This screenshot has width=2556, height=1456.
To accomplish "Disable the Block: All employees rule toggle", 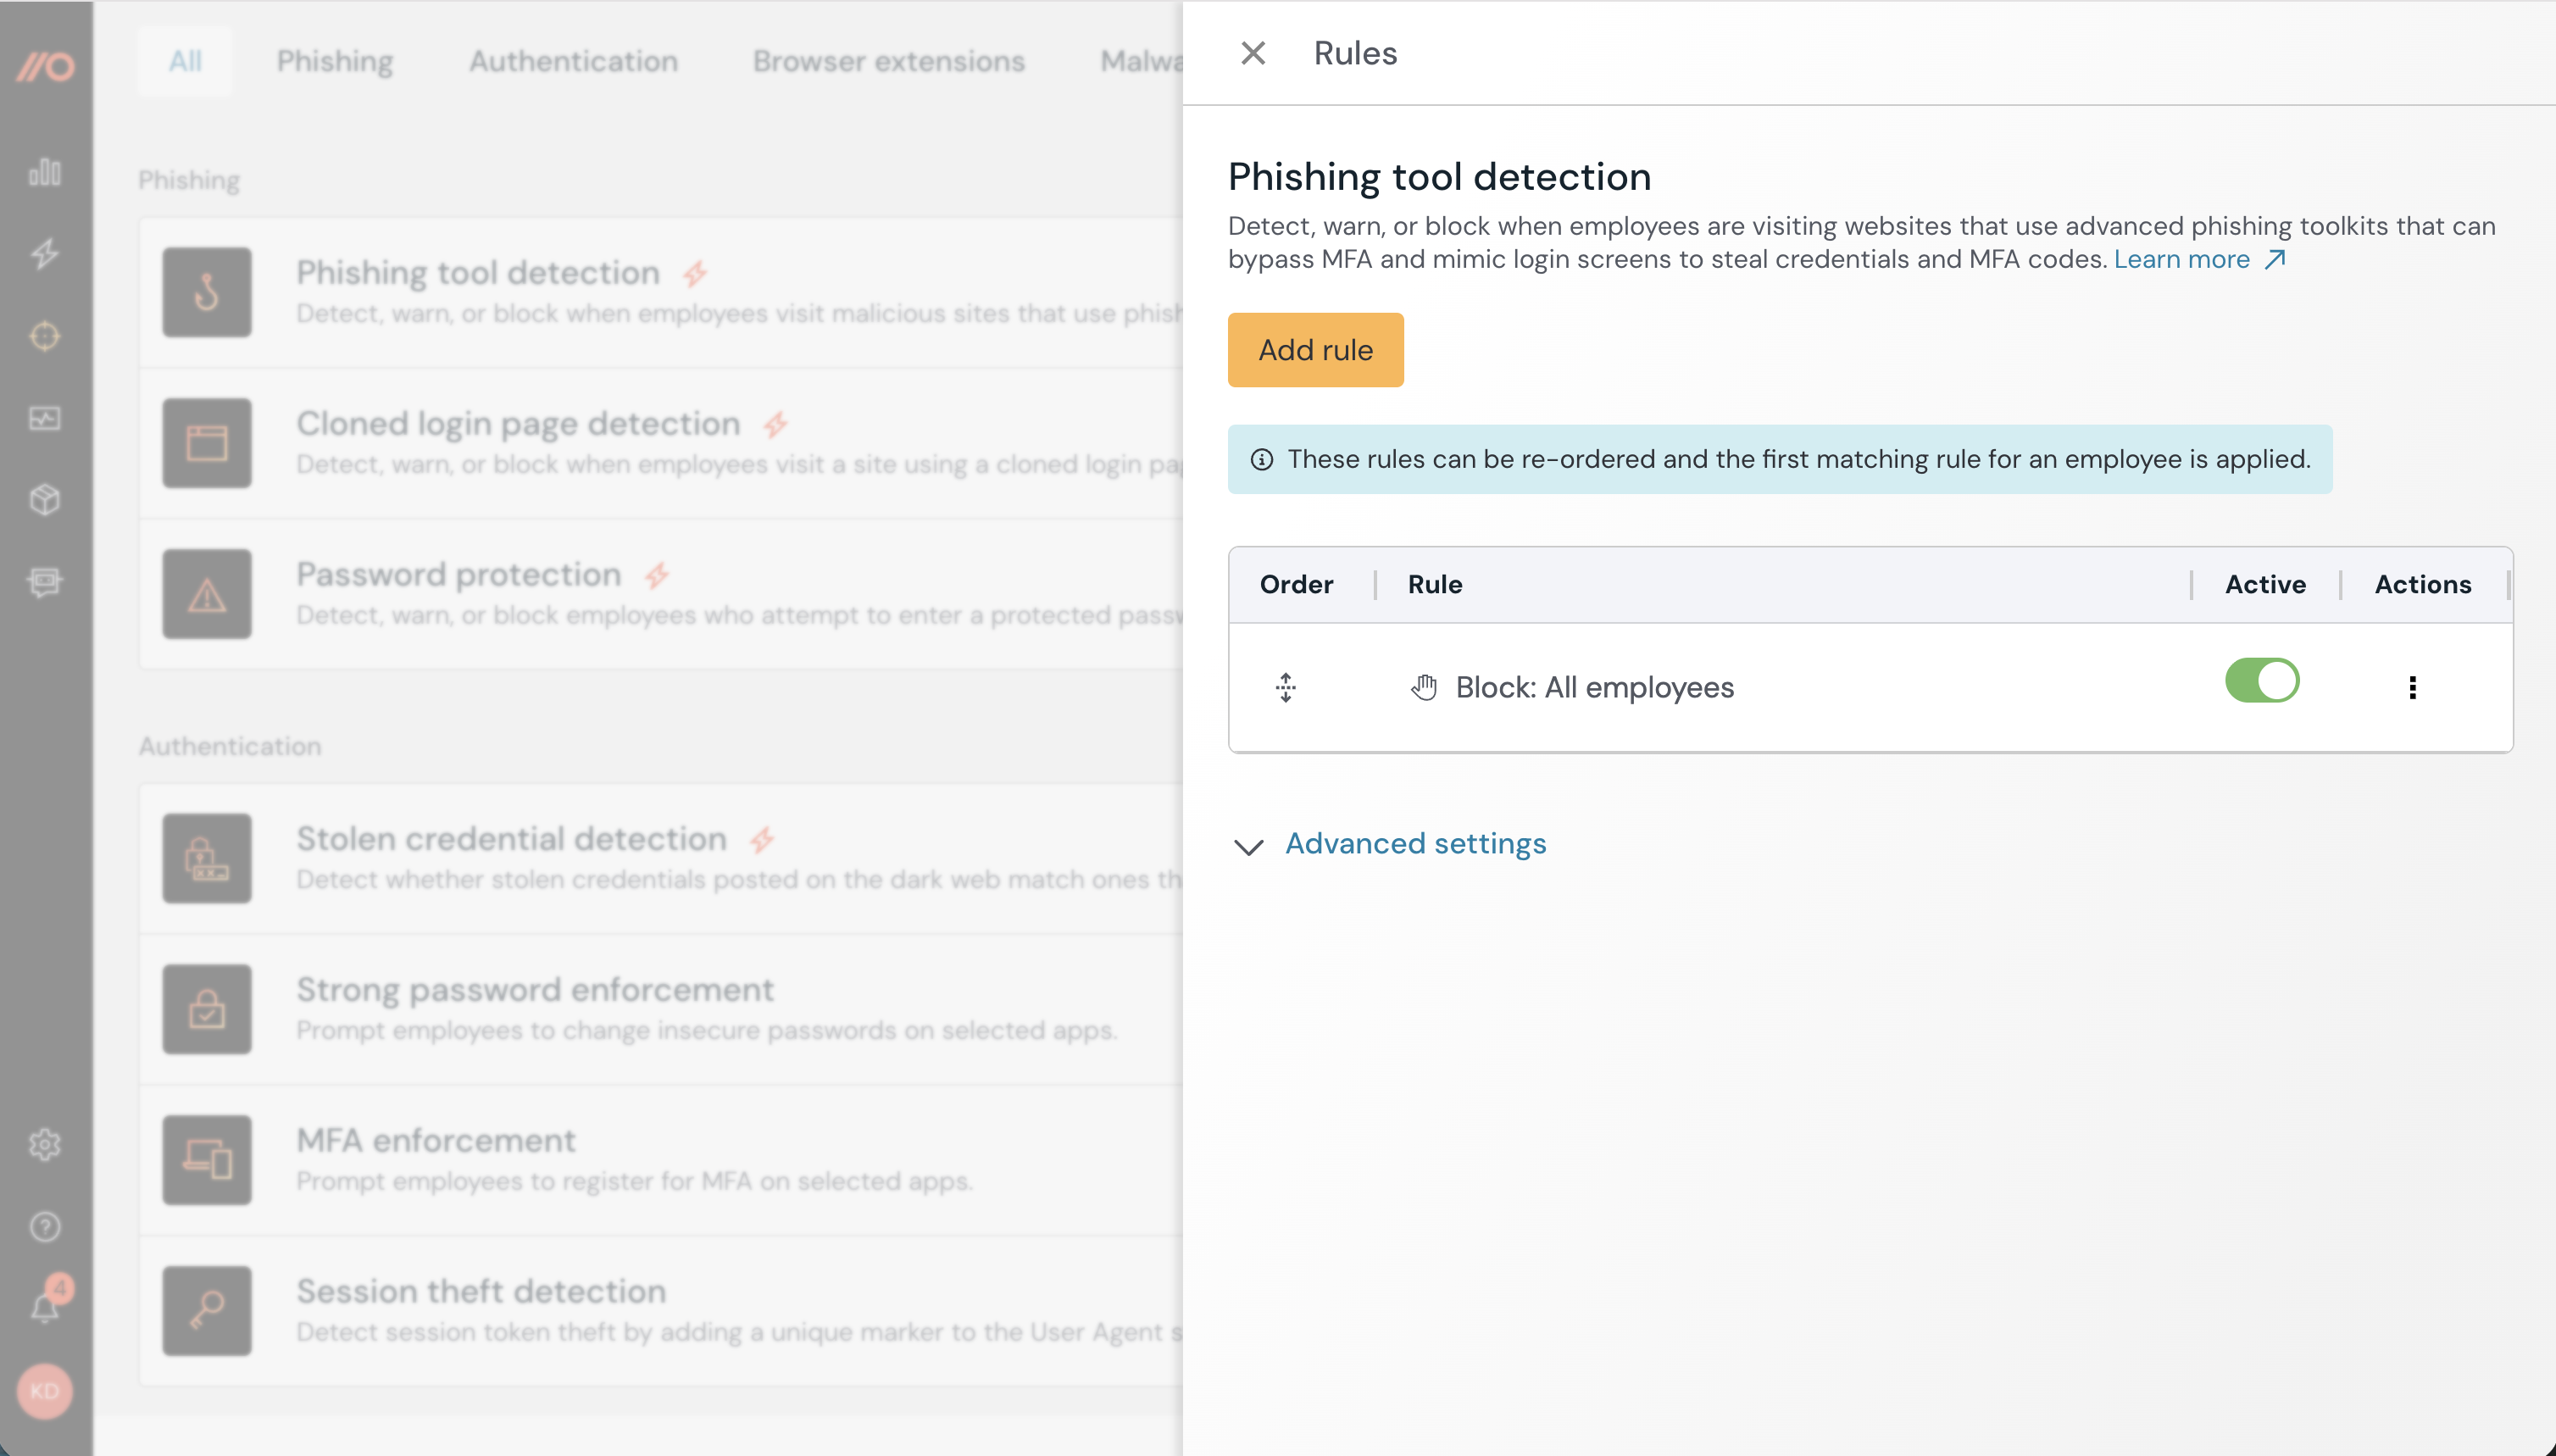I will click(x=2262, y=681).
